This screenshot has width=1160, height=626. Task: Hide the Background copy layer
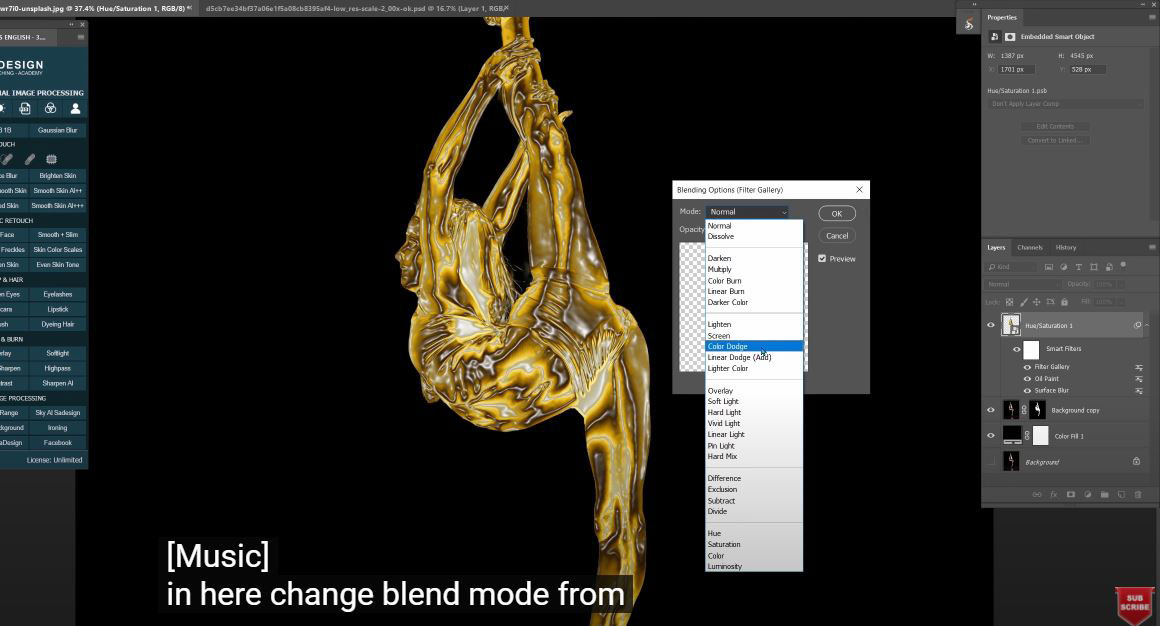click(991, 410)
